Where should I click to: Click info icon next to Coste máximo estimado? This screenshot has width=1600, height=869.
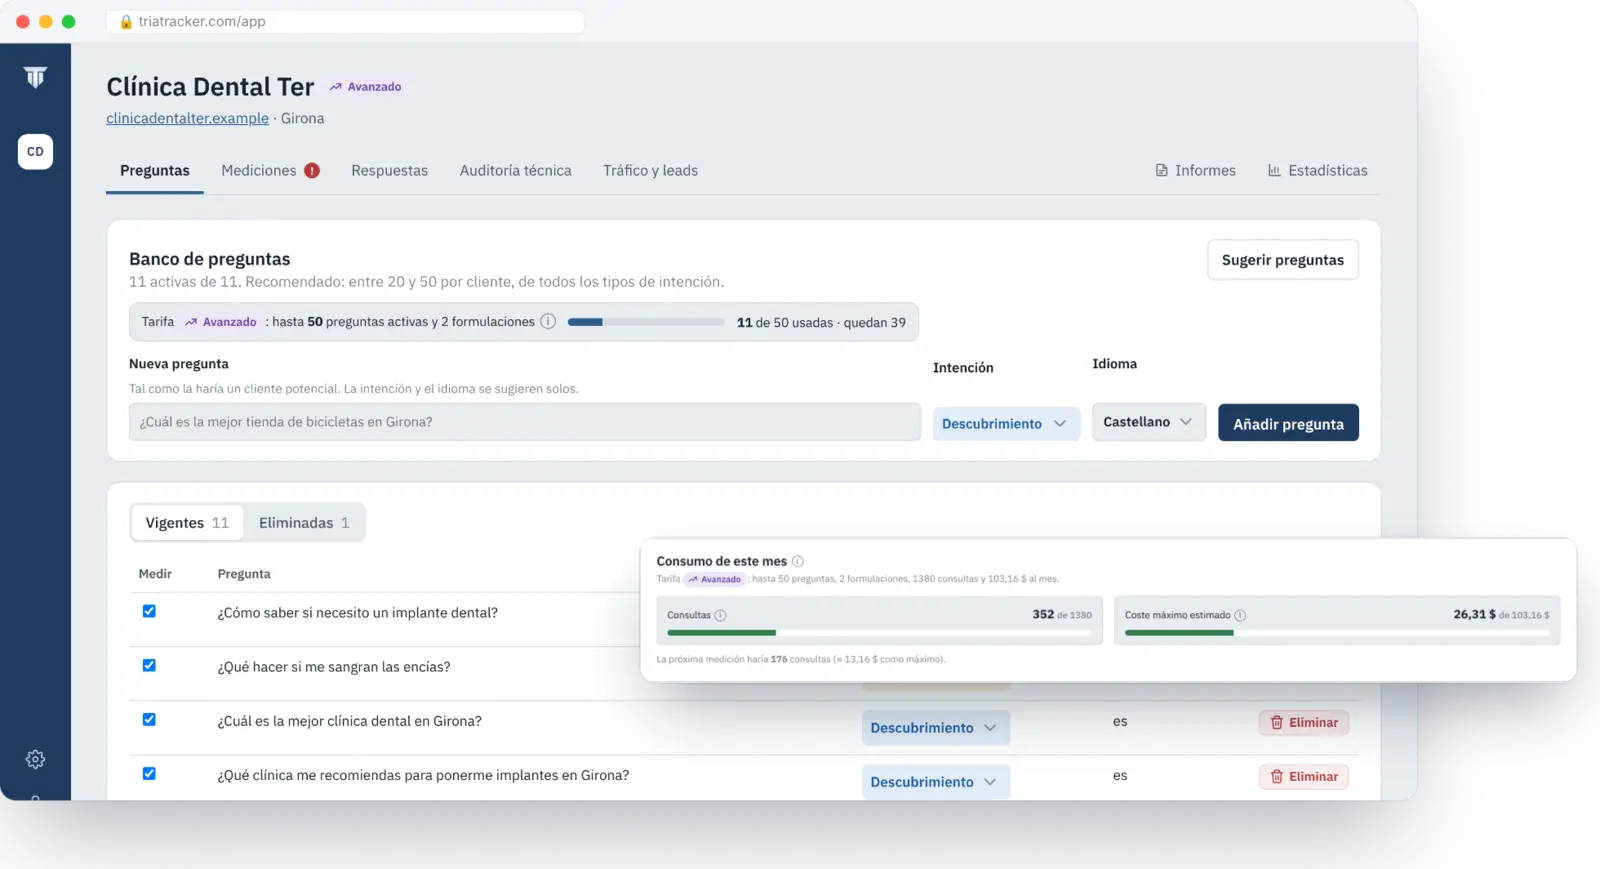coord(1240,615)
